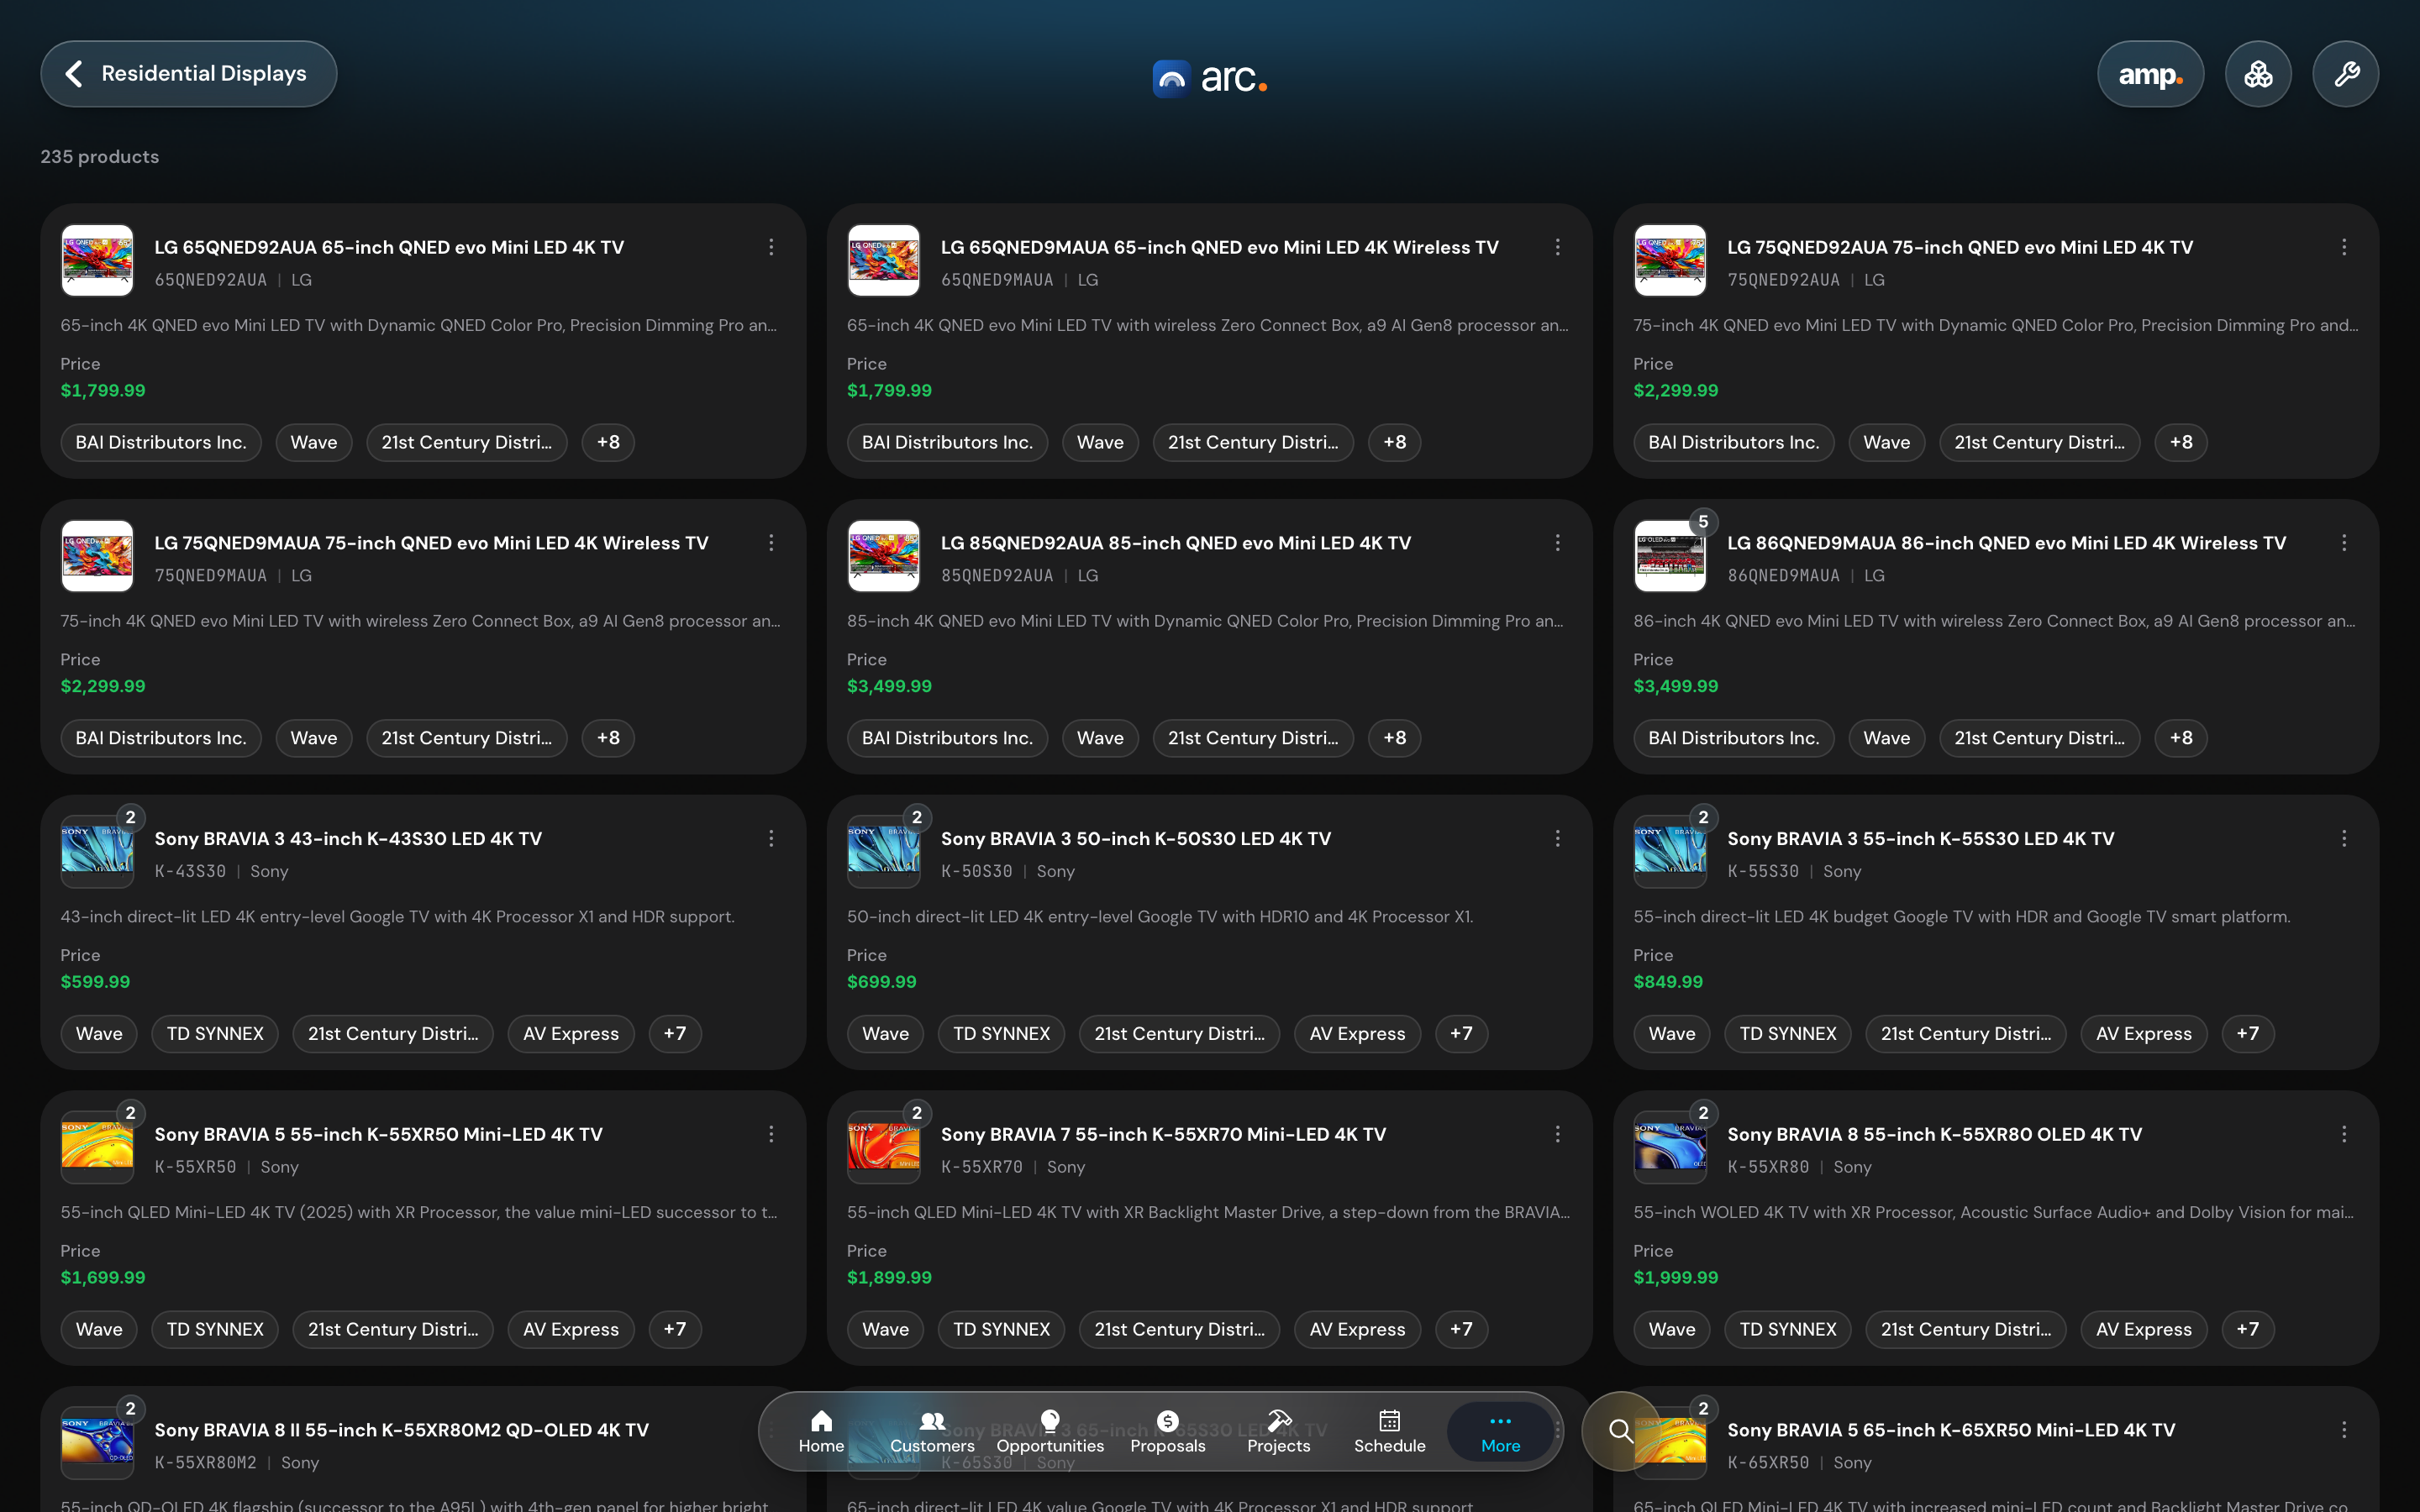Click TD SYNNEX tag on Sony K-50S30 card
The width and height of the screenshot is (2420, 1512).
(x=1001, y=1034)
